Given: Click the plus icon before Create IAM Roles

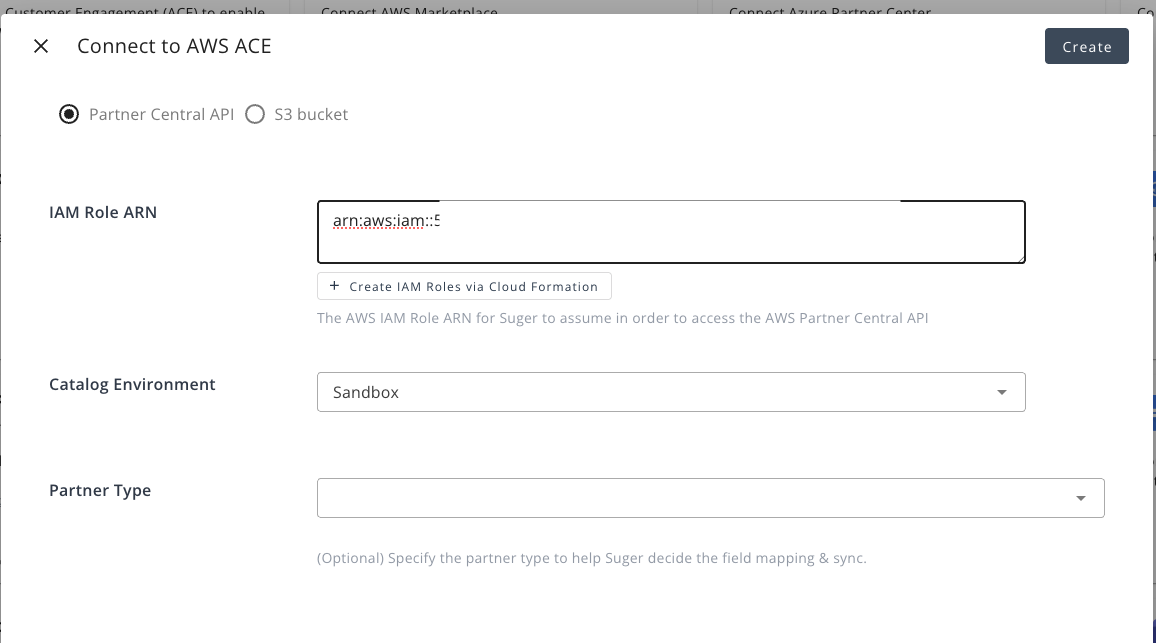Looking at the screenshot, I should [x=334, y=286].
